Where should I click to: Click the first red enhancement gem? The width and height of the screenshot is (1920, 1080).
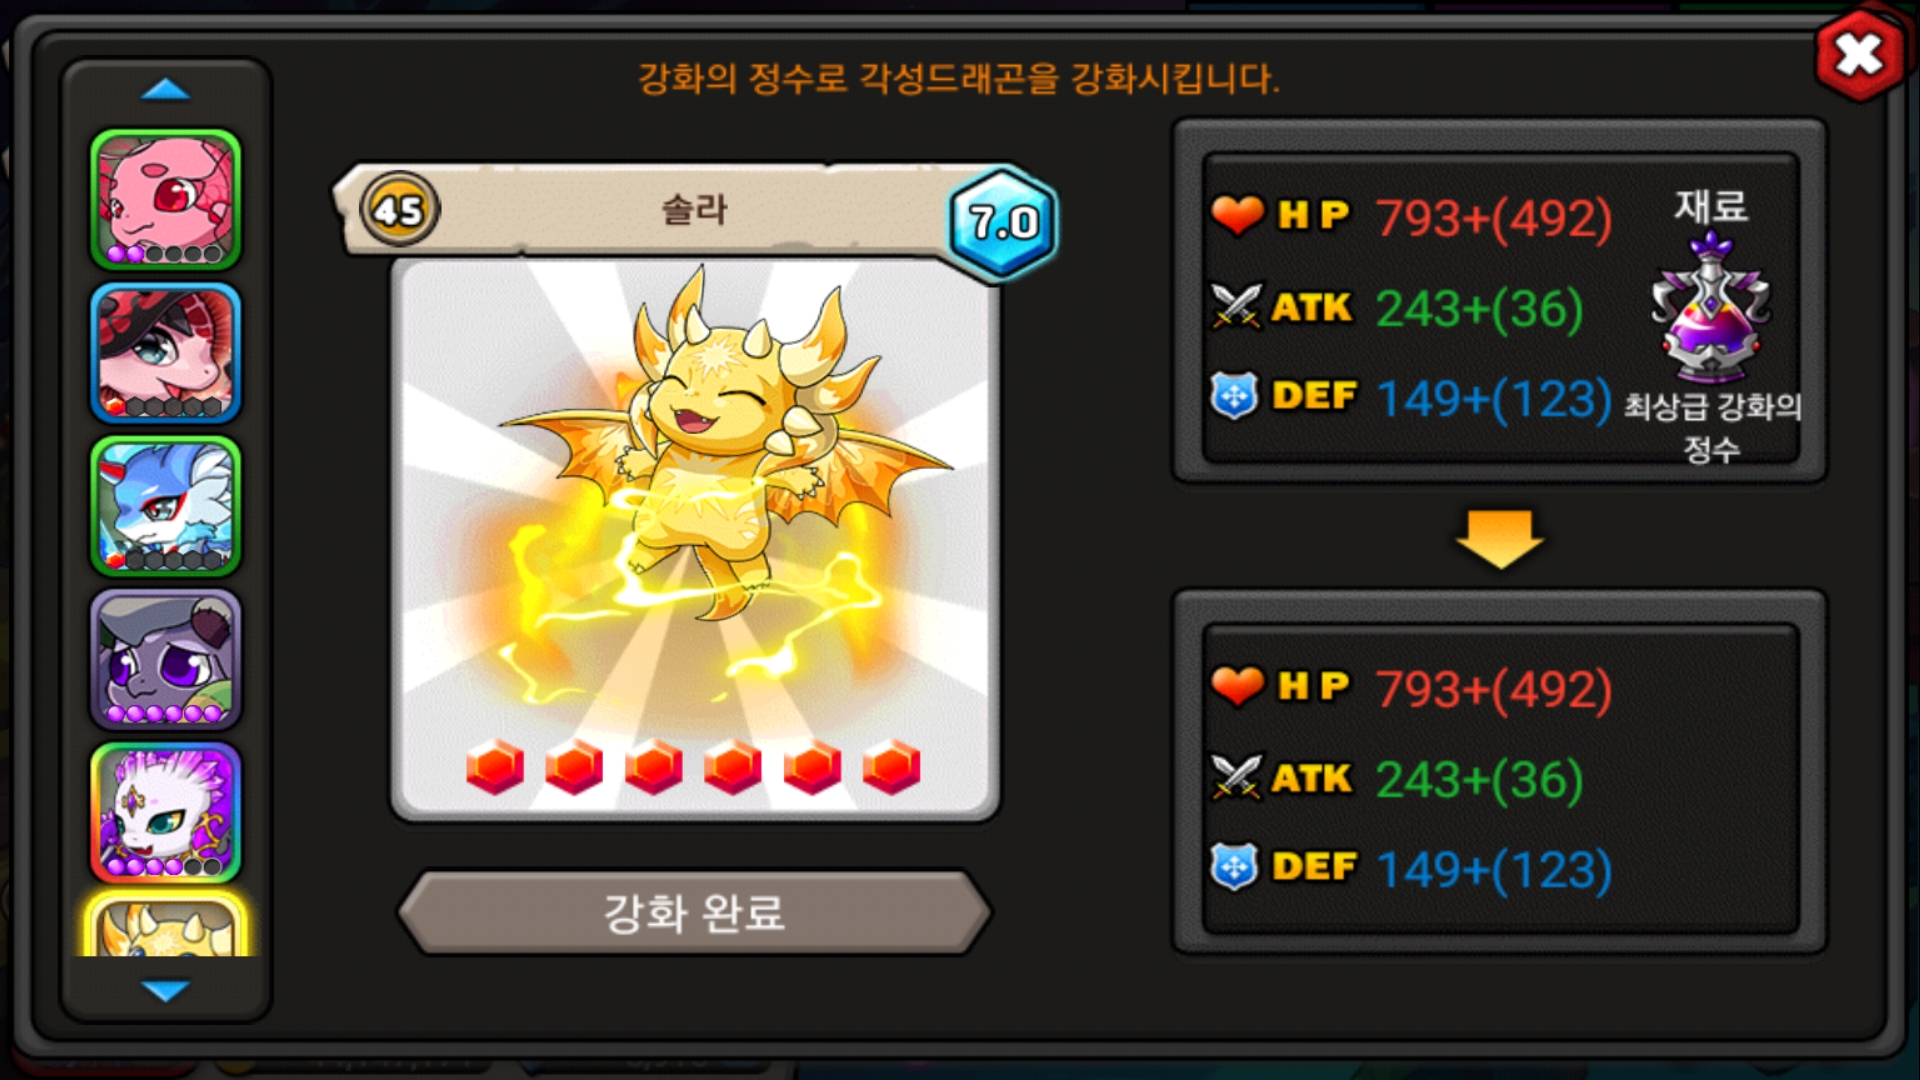click(x=495, y=767)
